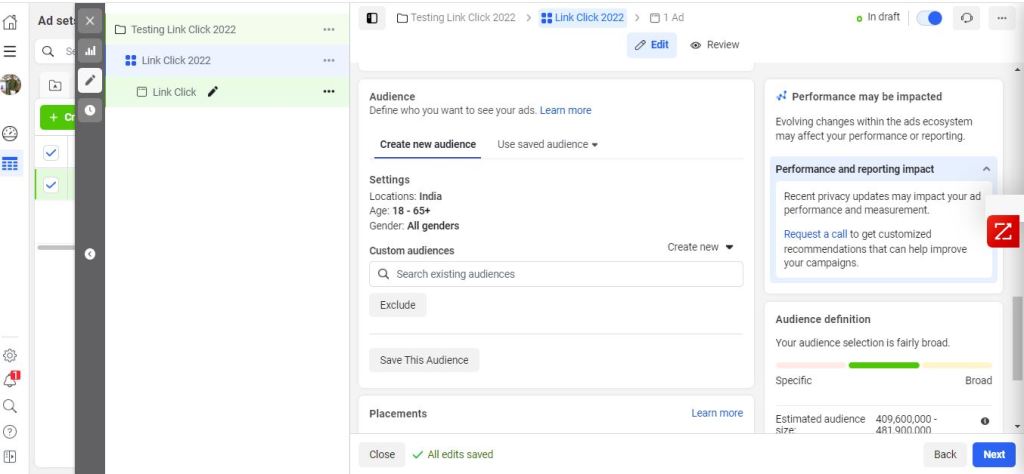Switch to the Create new audience tab
Screen dimensions: 1024x474
click(427, 144)
